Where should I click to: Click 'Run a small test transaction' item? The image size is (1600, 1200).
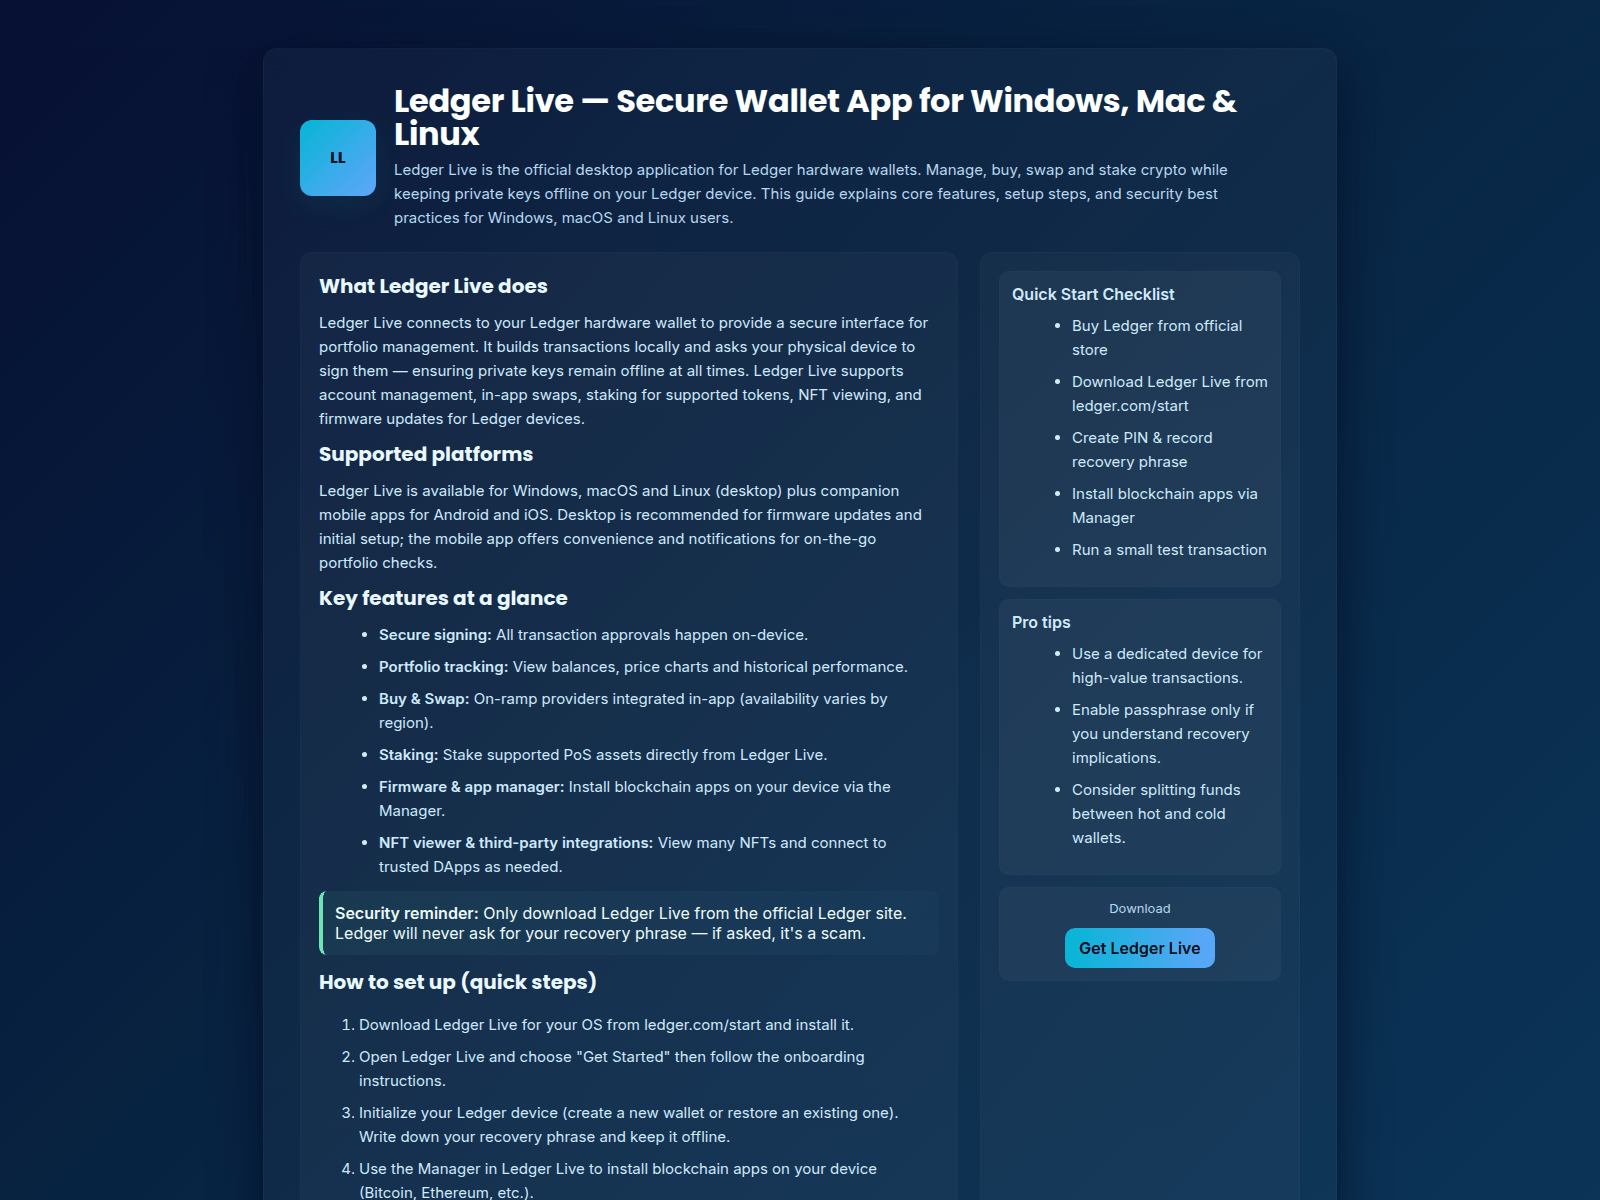(x=1169, y=550)
